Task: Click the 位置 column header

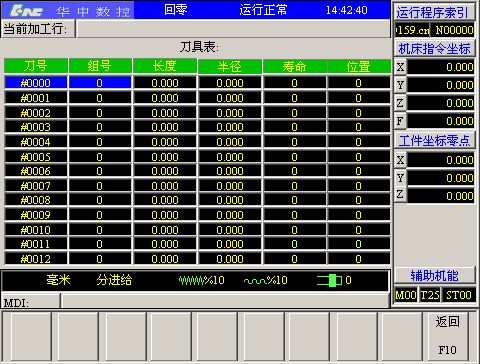Action: (359, 66)
